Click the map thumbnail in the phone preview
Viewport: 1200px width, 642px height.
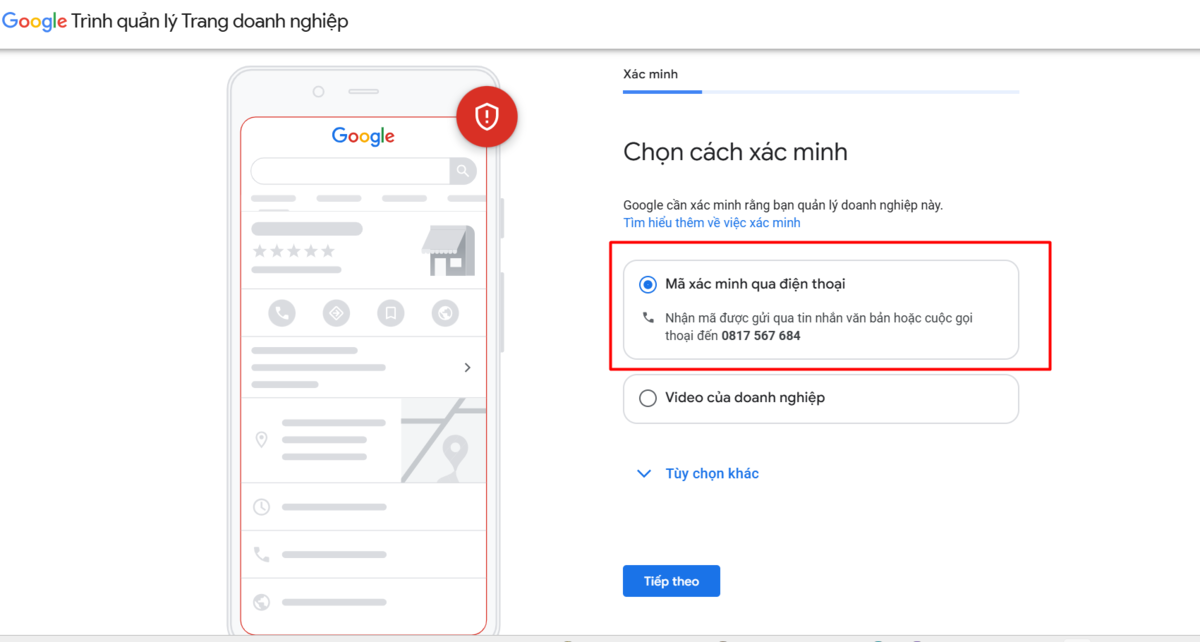(x=444, y=440)
